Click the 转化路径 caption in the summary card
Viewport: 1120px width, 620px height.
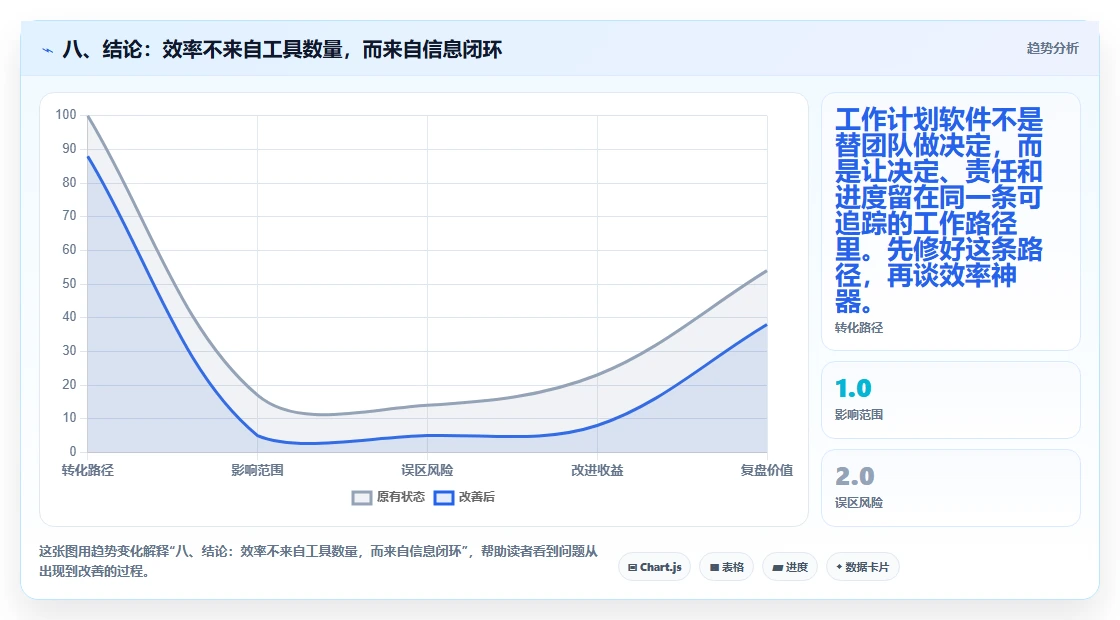click(x=859, y=328)
